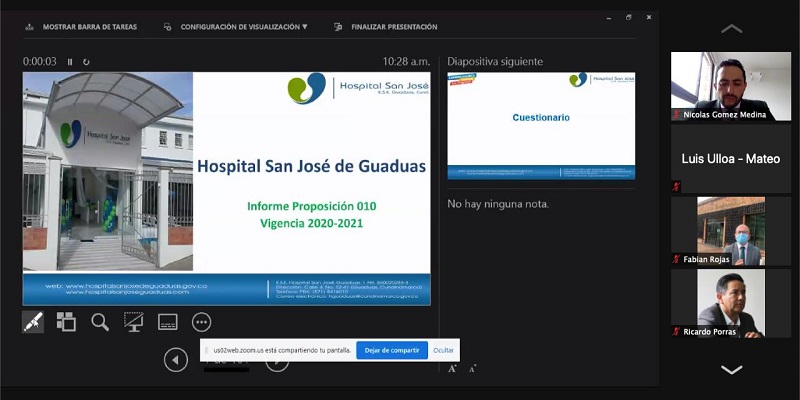
Task: Toggle subtitles button
Action: pyautogui.click(x=168, y=322)
